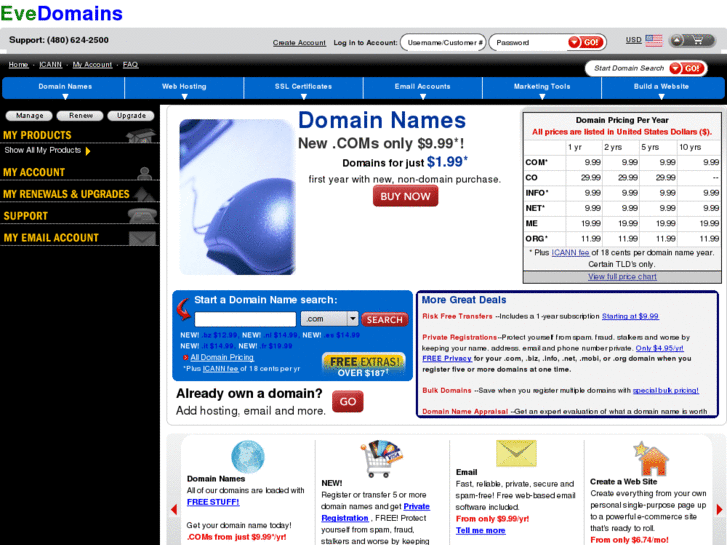Click the EveDomains logo
Screen dimensions: 727x545
click(x=62, y=13)
